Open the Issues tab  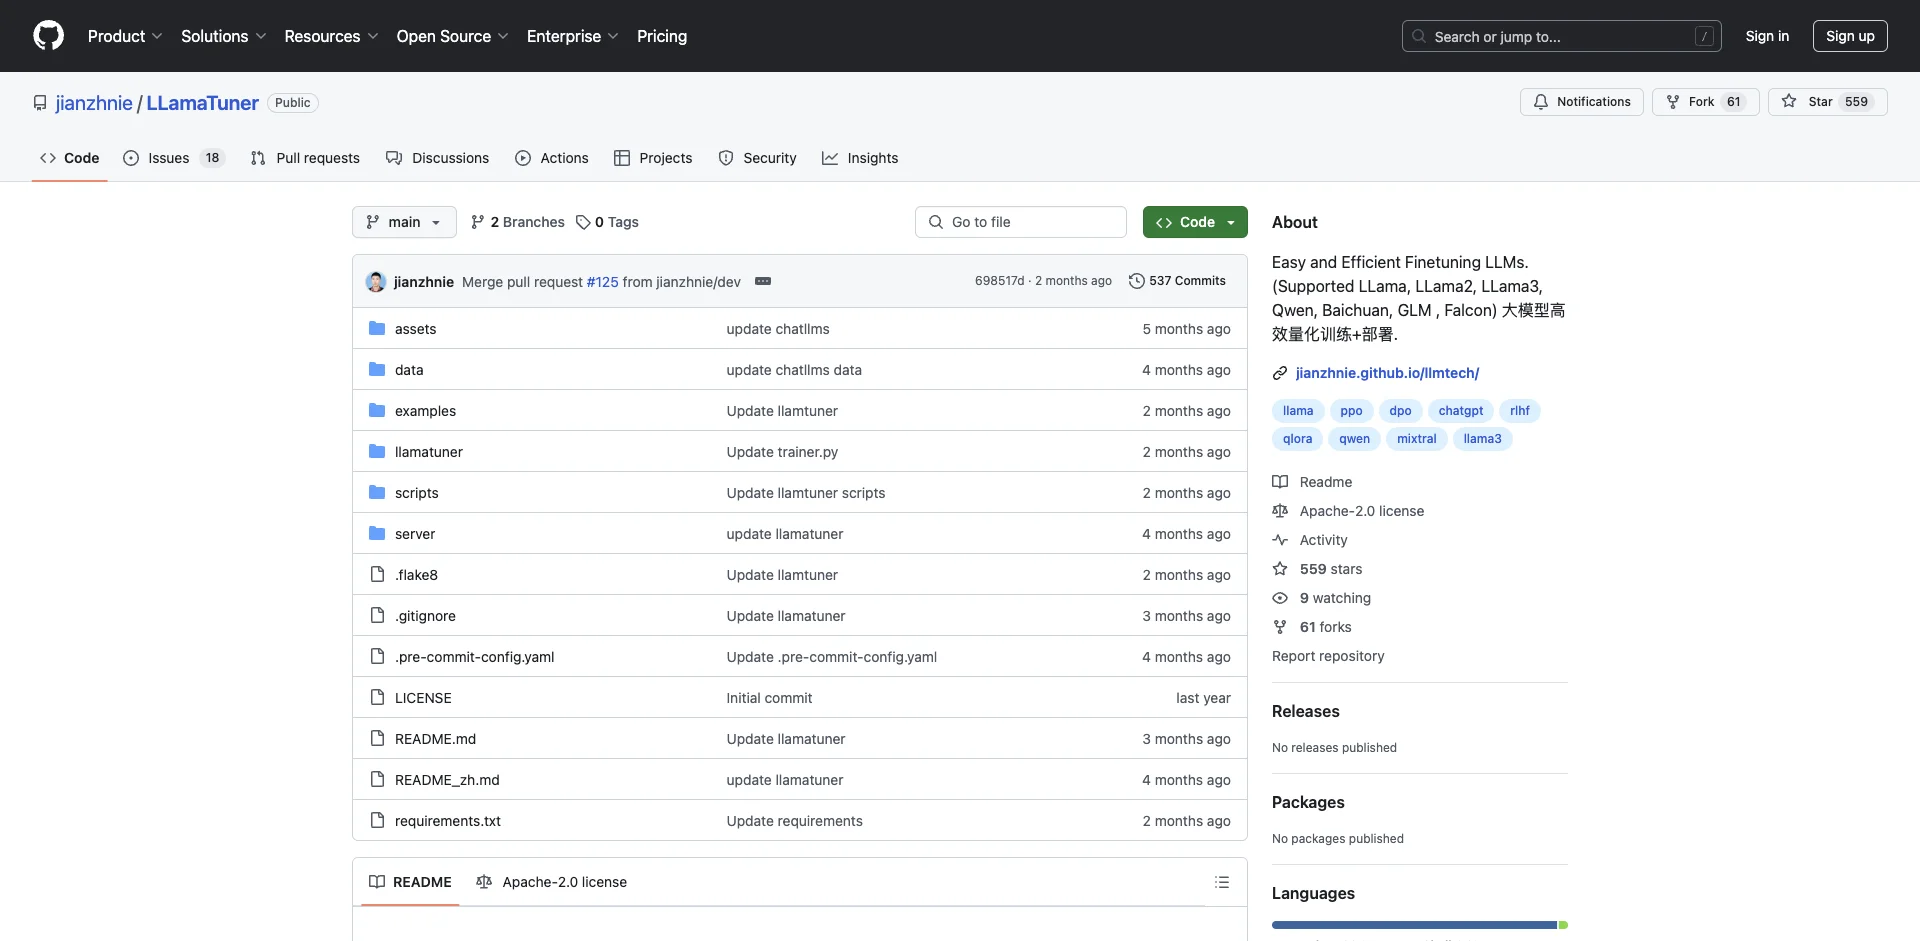point(174,158)
